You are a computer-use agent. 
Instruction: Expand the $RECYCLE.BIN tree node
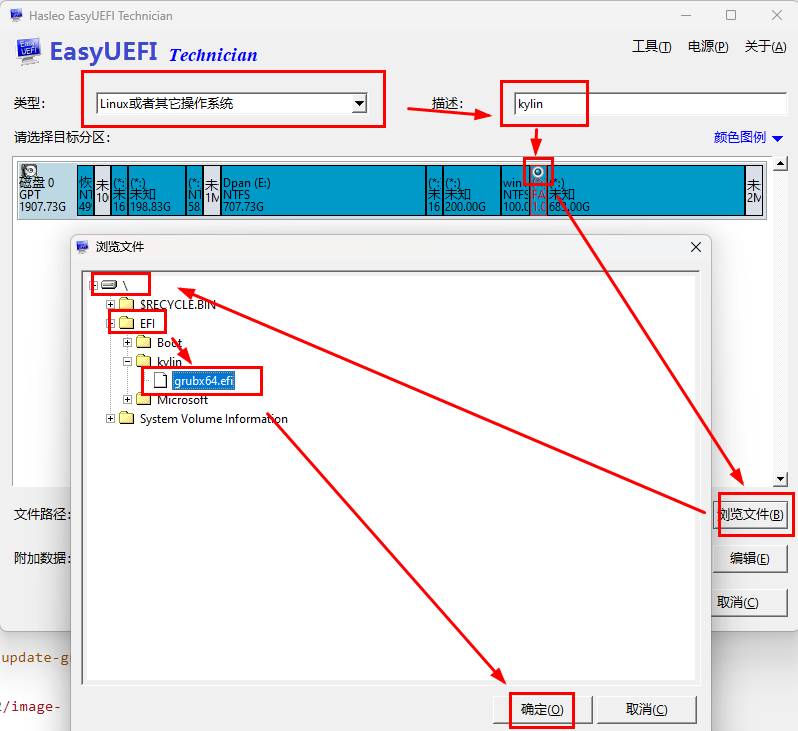pos(110,304)
